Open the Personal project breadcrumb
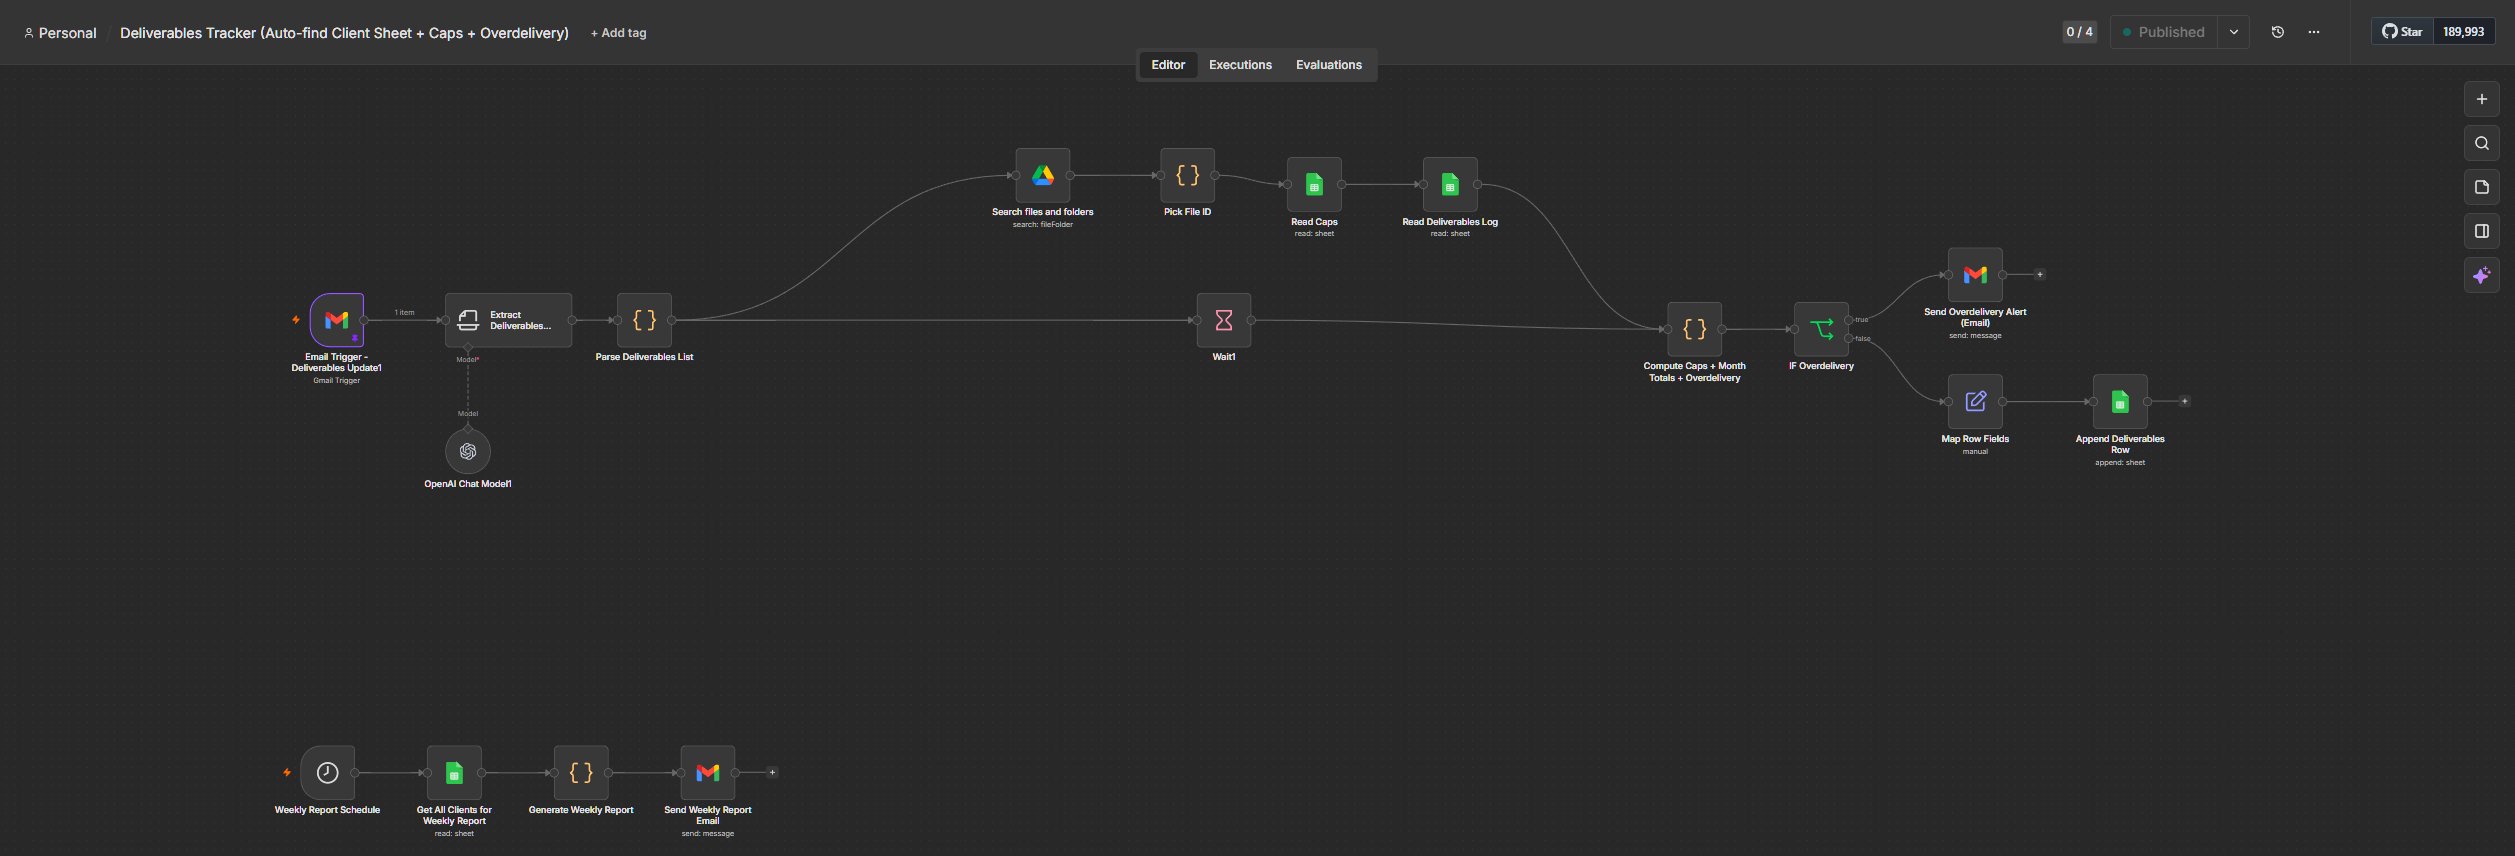This screenshot has width=2515, height=856. click(x=60, y=33)
